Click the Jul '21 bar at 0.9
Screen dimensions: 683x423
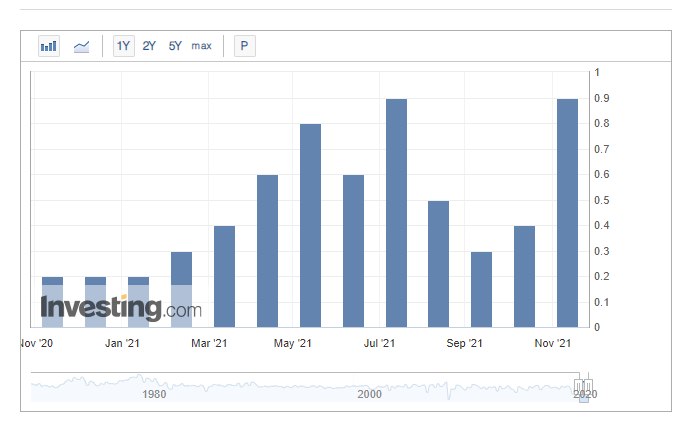pyautogui.click(x=396, y=213)
